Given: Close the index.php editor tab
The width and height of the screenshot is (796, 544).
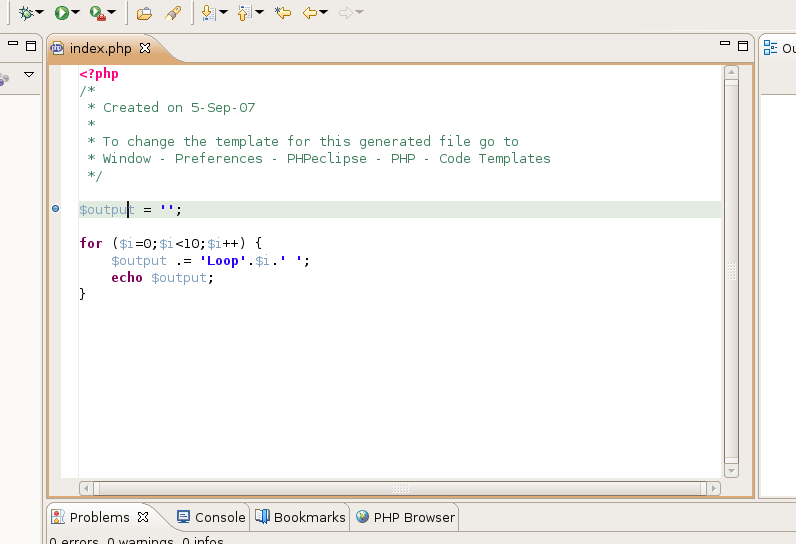Looking at the screenshot, I should click(144, 48).
